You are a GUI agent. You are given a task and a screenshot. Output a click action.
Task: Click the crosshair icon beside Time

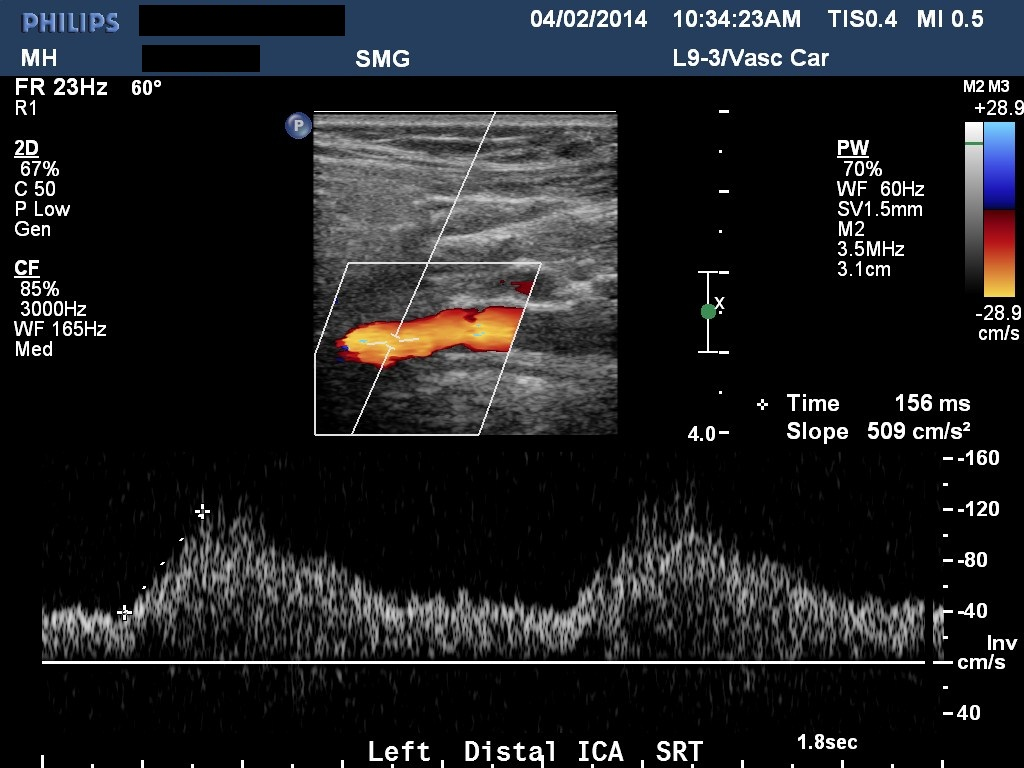[x=763, y=404]
